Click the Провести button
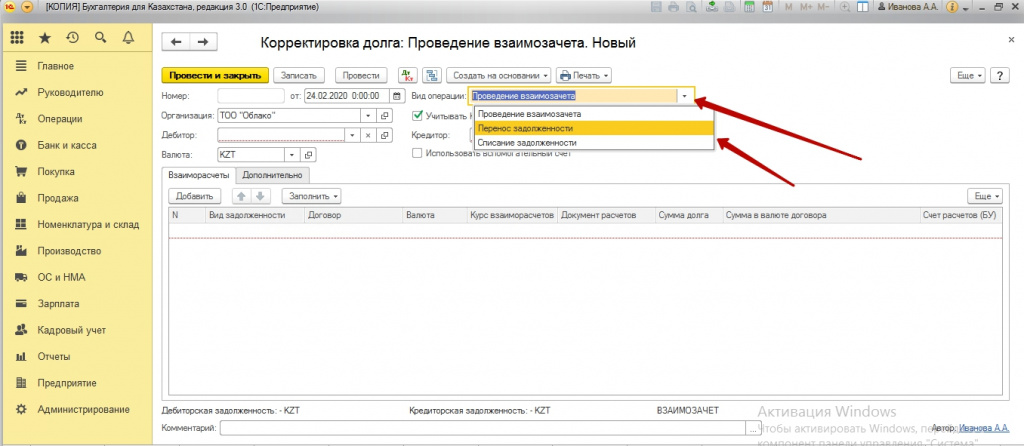1024x446 pixels. coord(361,75)
